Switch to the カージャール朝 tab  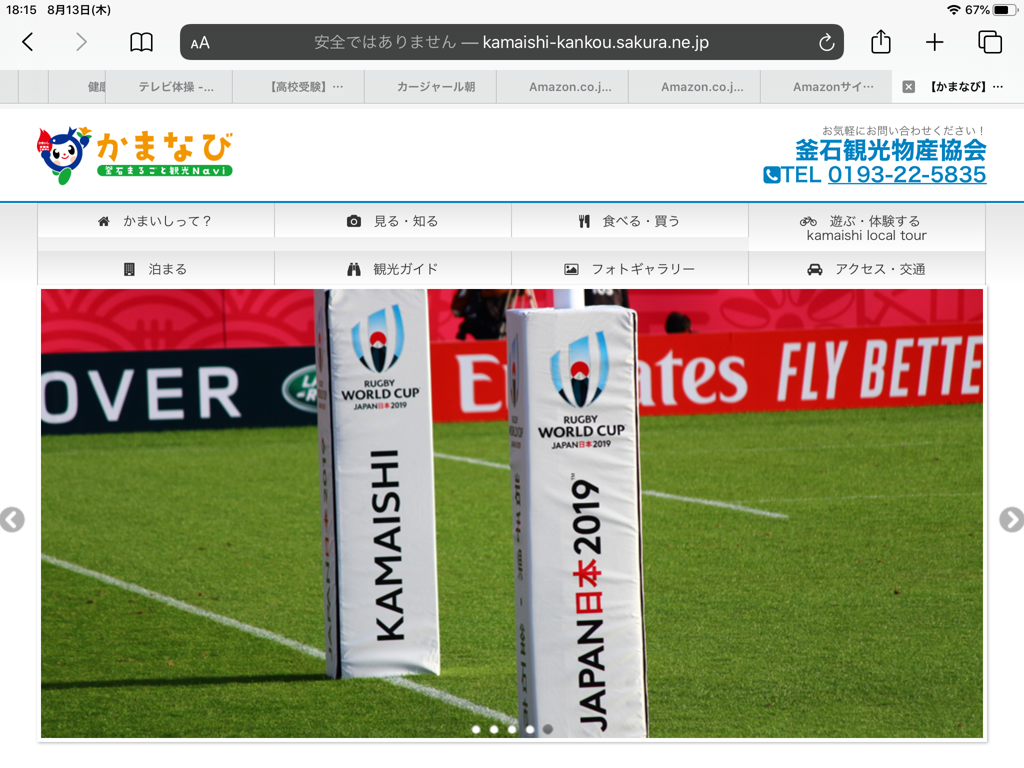(x=435, y=87)
